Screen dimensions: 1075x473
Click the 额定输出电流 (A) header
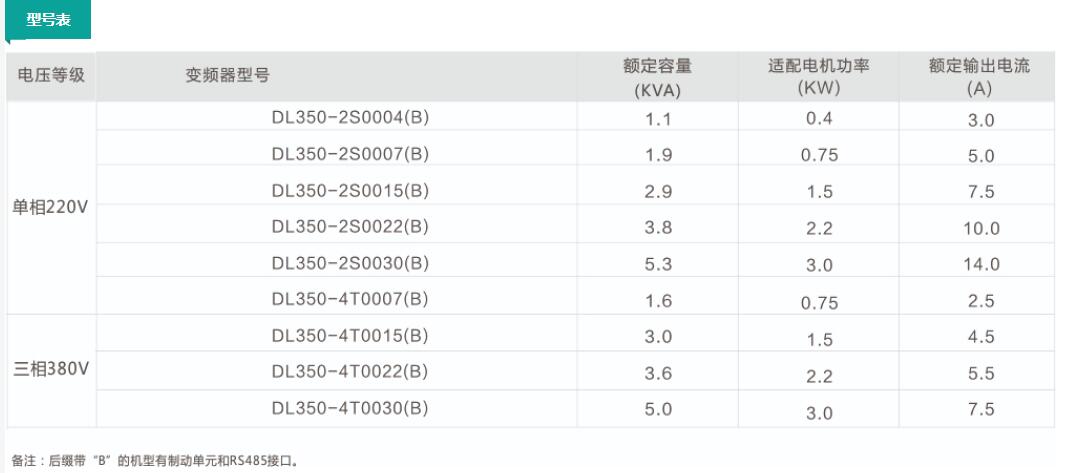click(x=979, y=77)
